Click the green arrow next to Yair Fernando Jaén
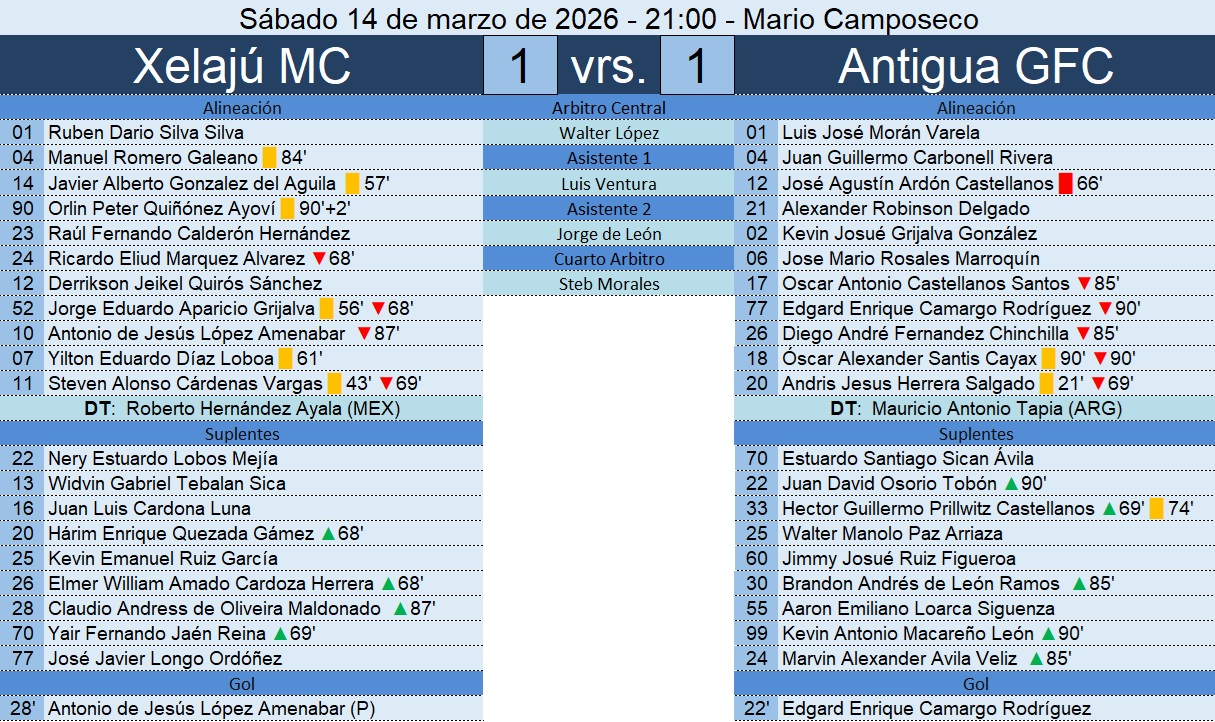Screen dimensions: 1215x722 pos(281,634)
